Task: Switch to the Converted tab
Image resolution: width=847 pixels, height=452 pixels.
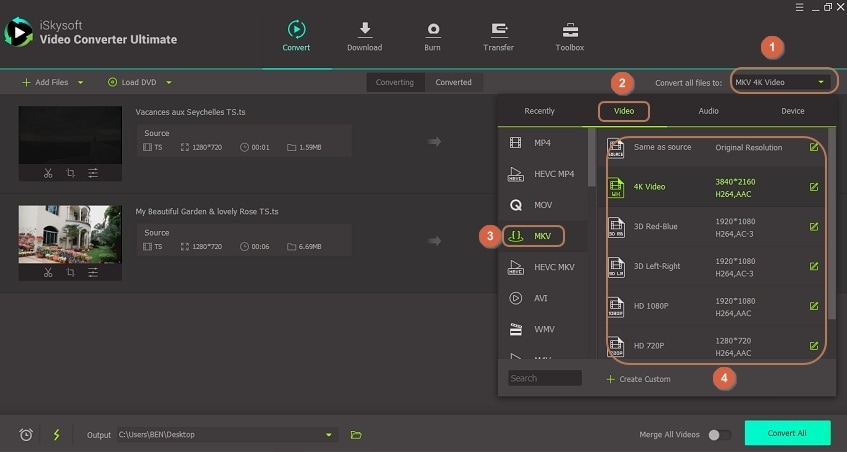Action: [x=454, y=82]
